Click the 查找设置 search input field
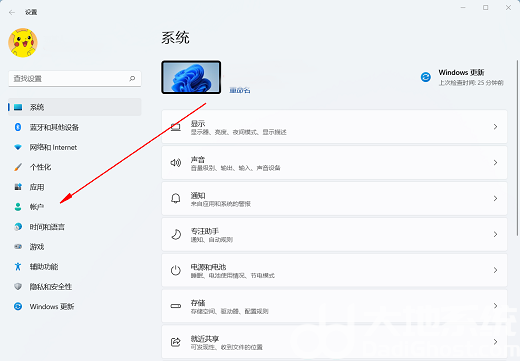This screenshot has width=520, height=361. tap(75, 79)
